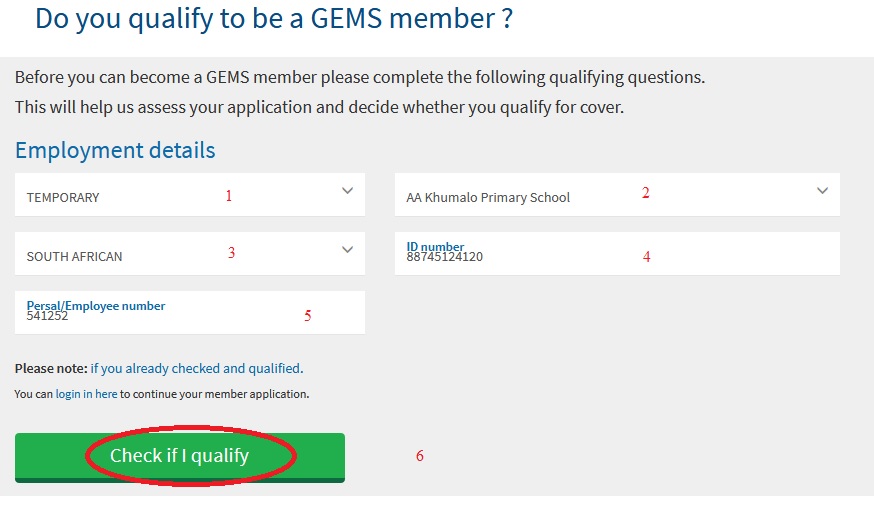The image size is (874, 518).
Task: Click the ID number value 88745124120
Action: click(x=444, y=257)
